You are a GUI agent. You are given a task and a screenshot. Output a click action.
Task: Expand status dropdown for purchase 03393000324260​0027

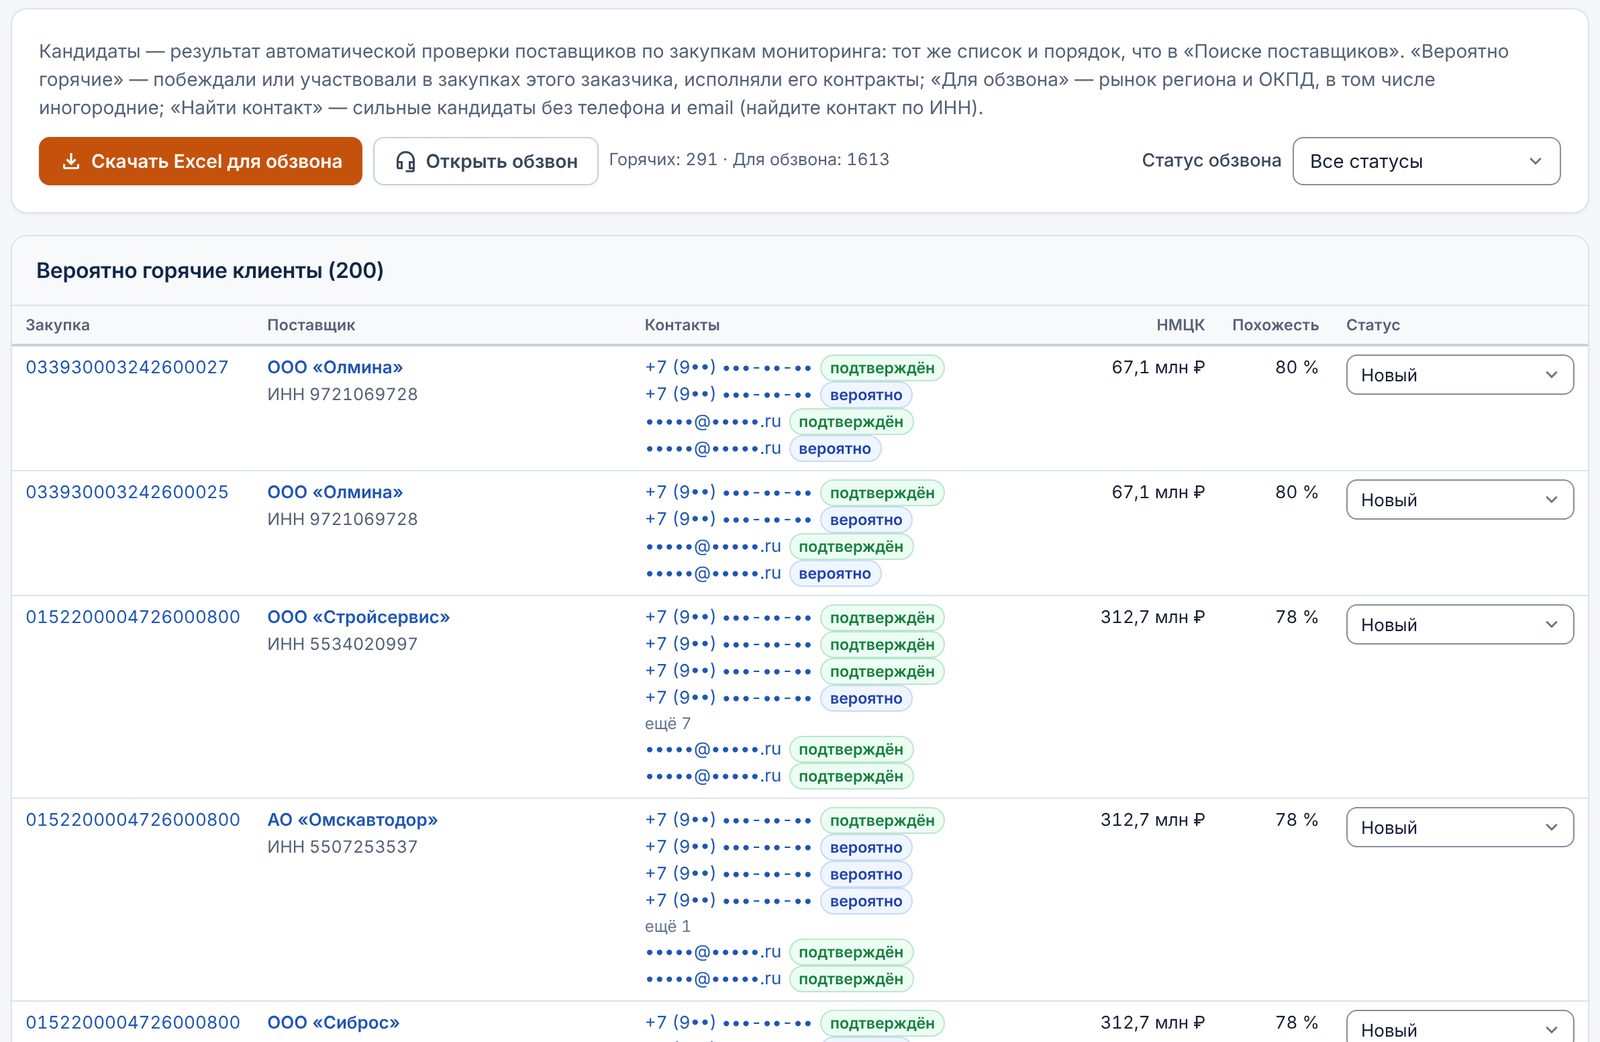pos(1460,375)
